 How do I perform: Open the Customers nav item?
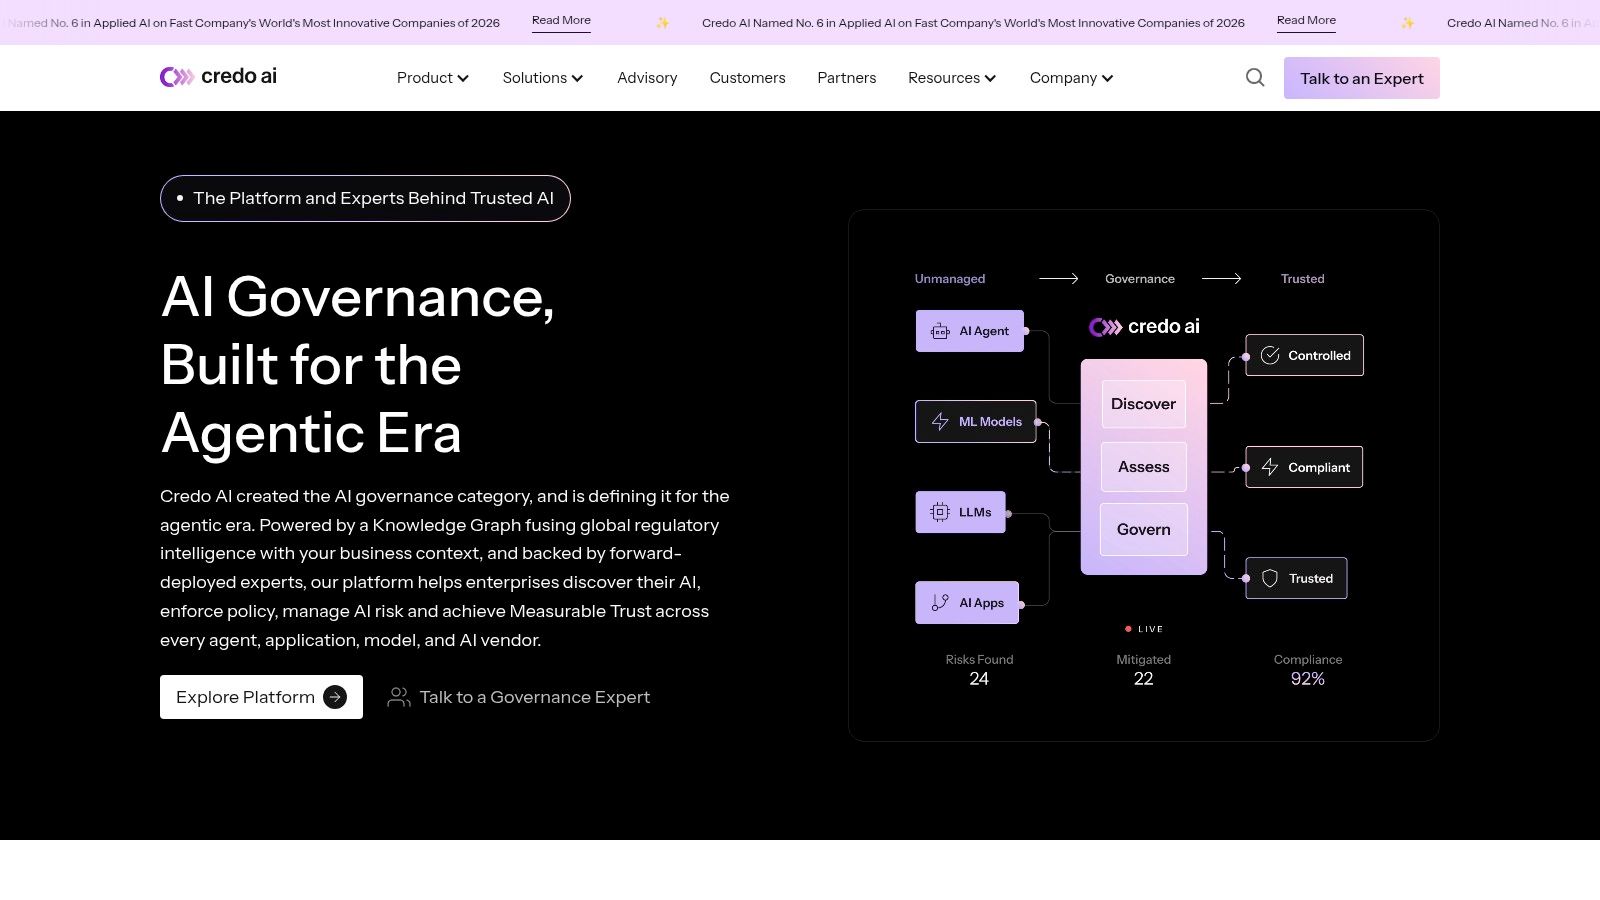click(x=747, y=78)
